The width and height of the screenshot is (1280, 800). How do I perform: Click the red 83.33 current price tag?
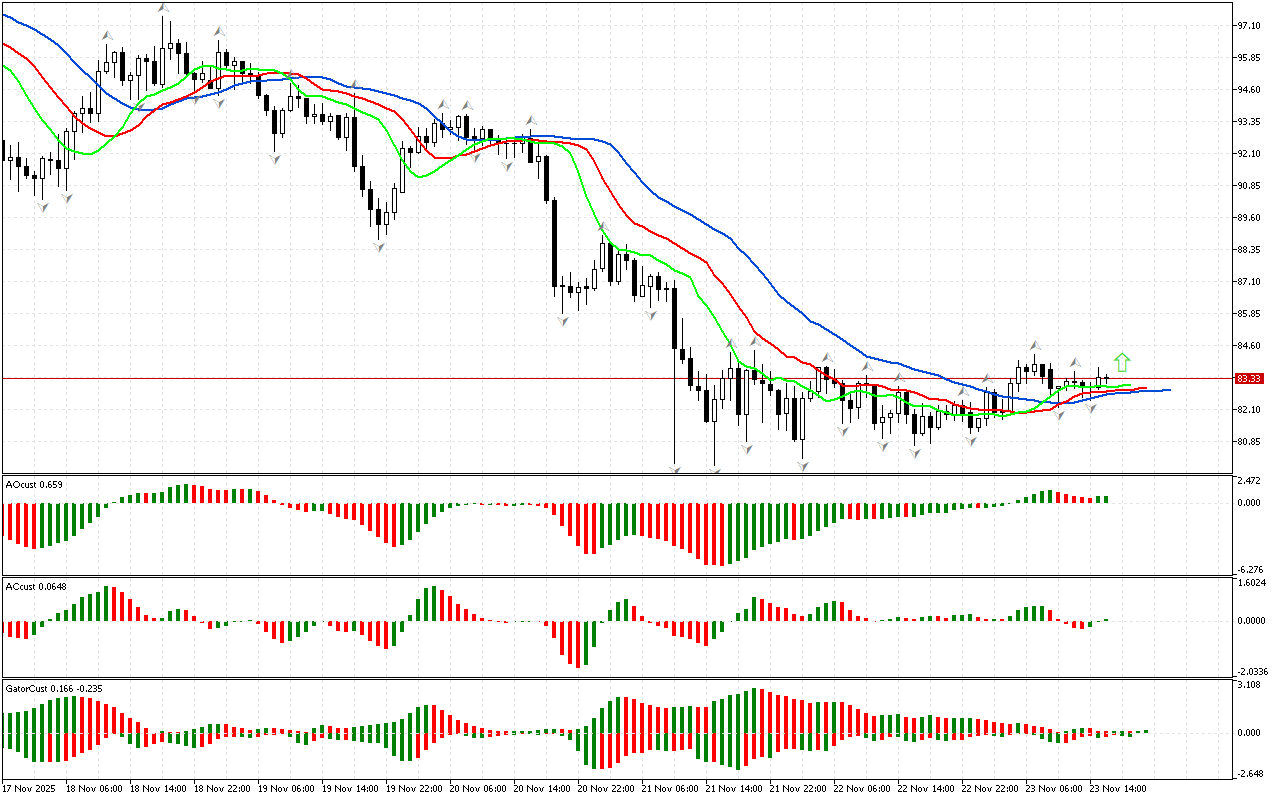[1248, 379]
